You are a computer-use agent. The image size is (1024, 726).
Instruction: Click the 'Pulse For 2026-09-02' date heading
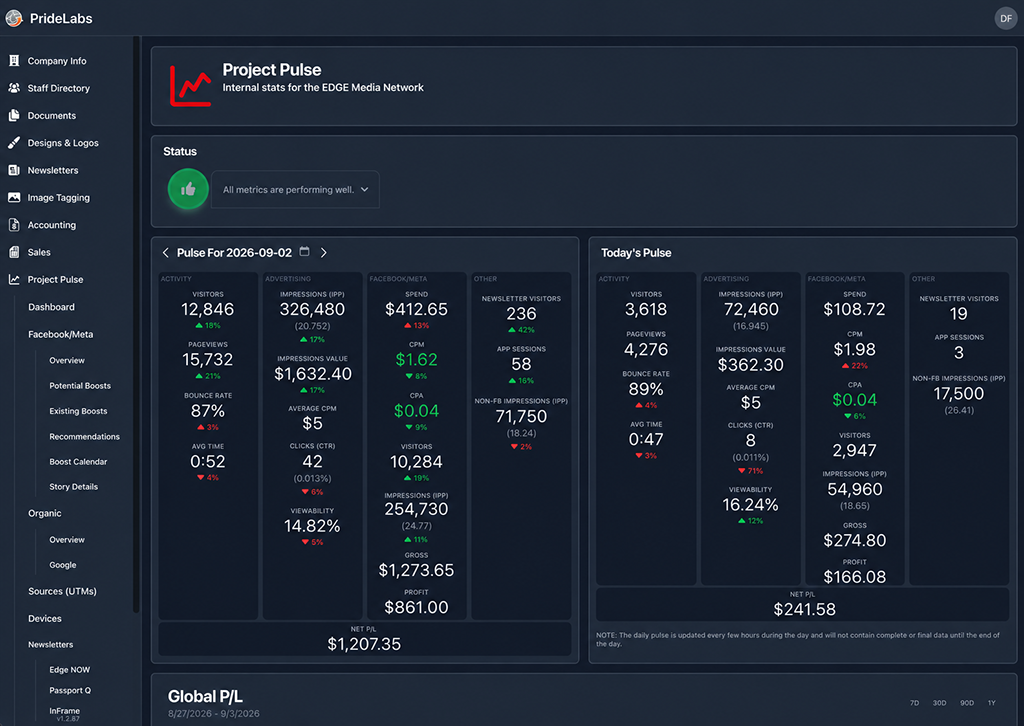[234, 253]
